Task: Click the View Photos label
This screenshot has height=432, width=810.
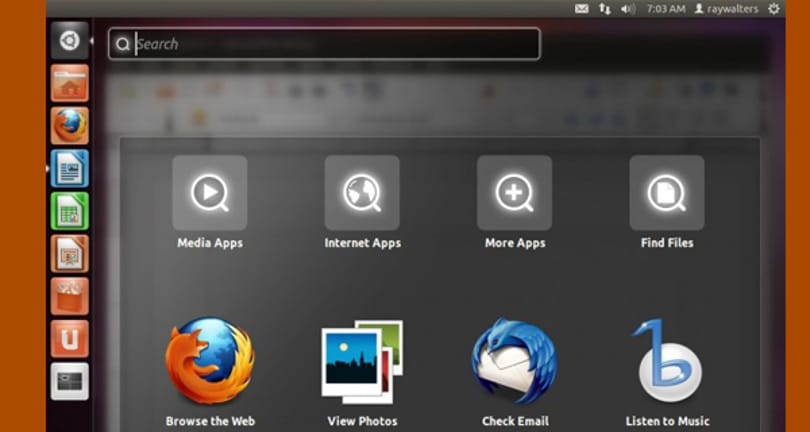Action: (362, 421)
